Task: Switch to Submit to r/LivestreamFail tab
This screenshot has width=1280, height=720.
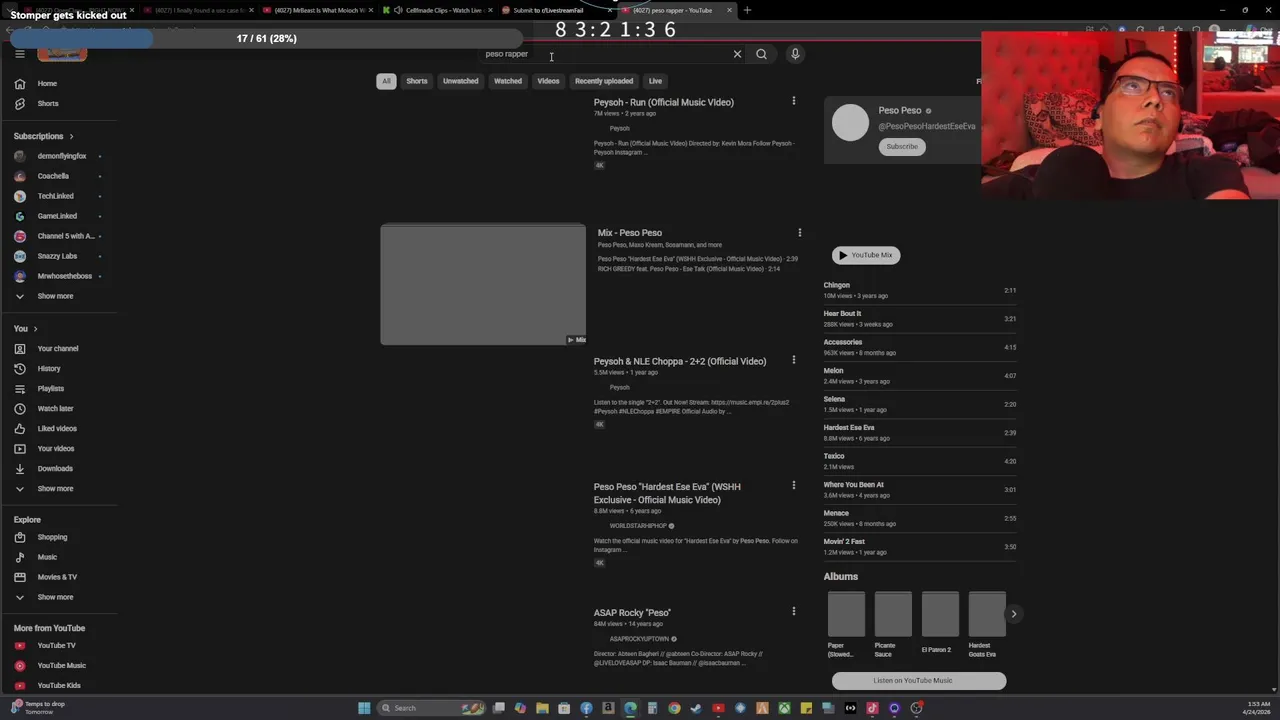Action: click(x=555, y=10)
